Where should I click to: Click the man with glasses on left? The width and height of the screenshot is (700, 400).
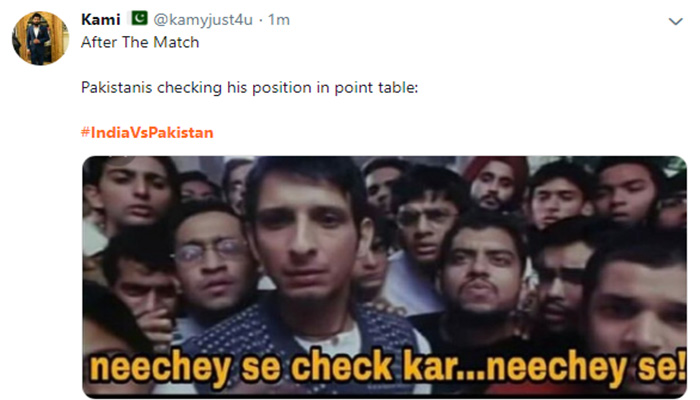(x=210, y=263)
